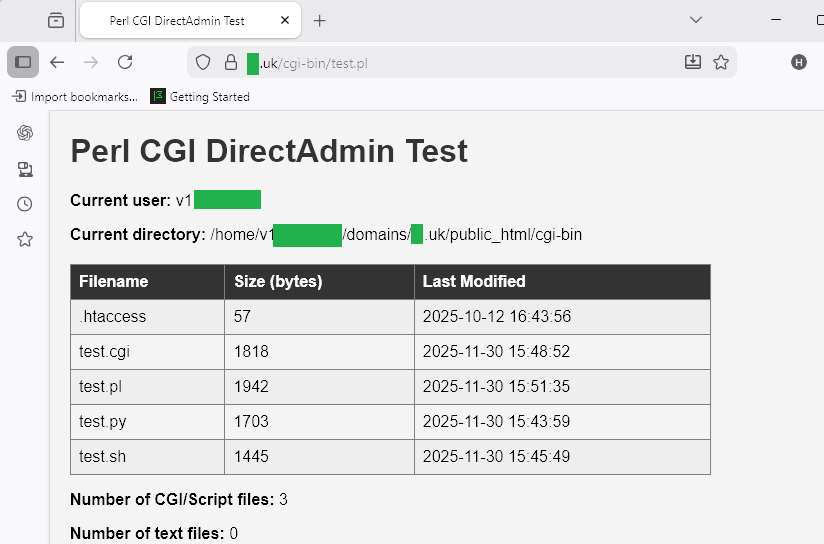Click the tracking protection shield icon
The height and width of the screenshot is (544, 824).
(203, 62)
